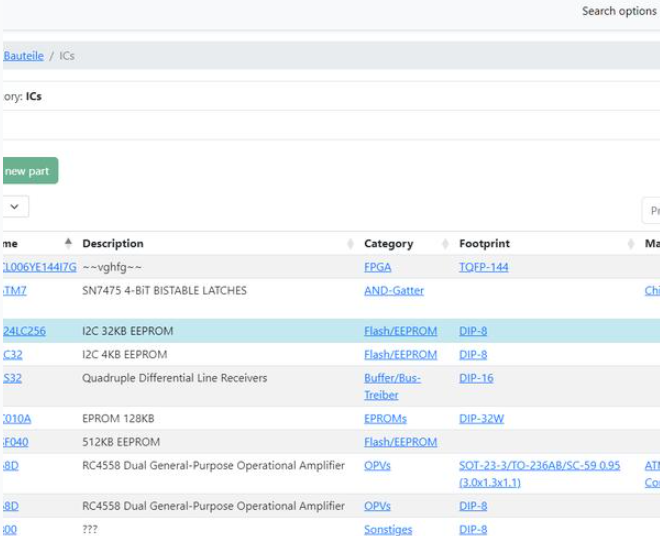This screenshot has width=660, height=536.
Task: Open Sonstiges category link
Action: [388, 530]
